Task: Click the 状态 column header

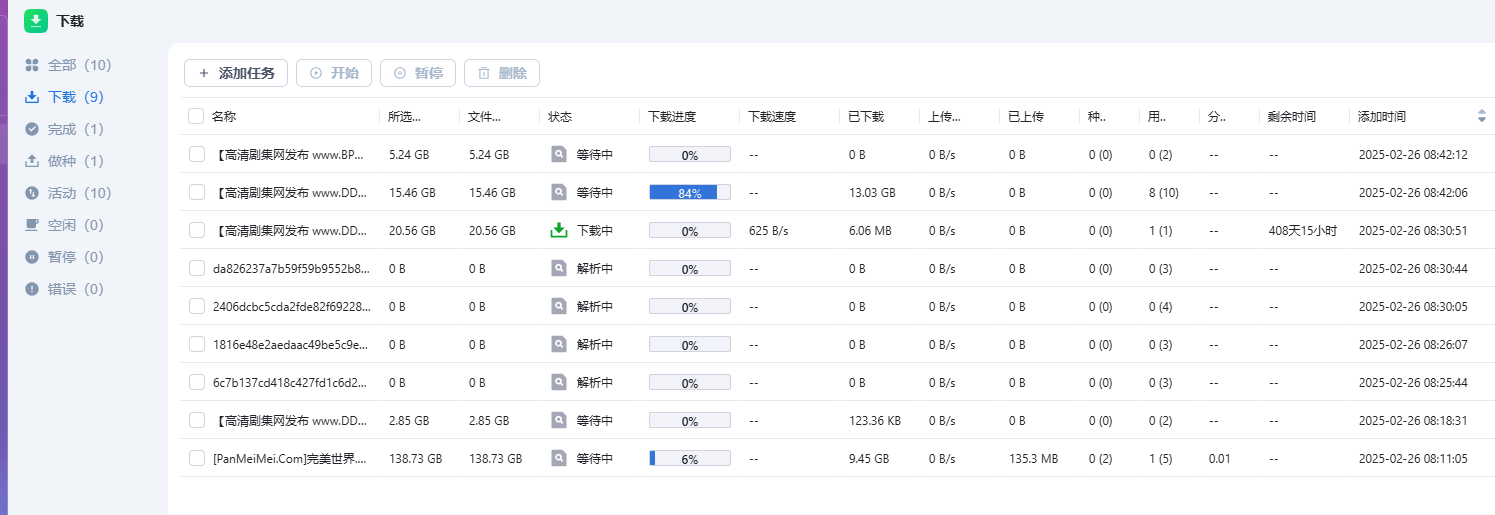Action: 560,116
